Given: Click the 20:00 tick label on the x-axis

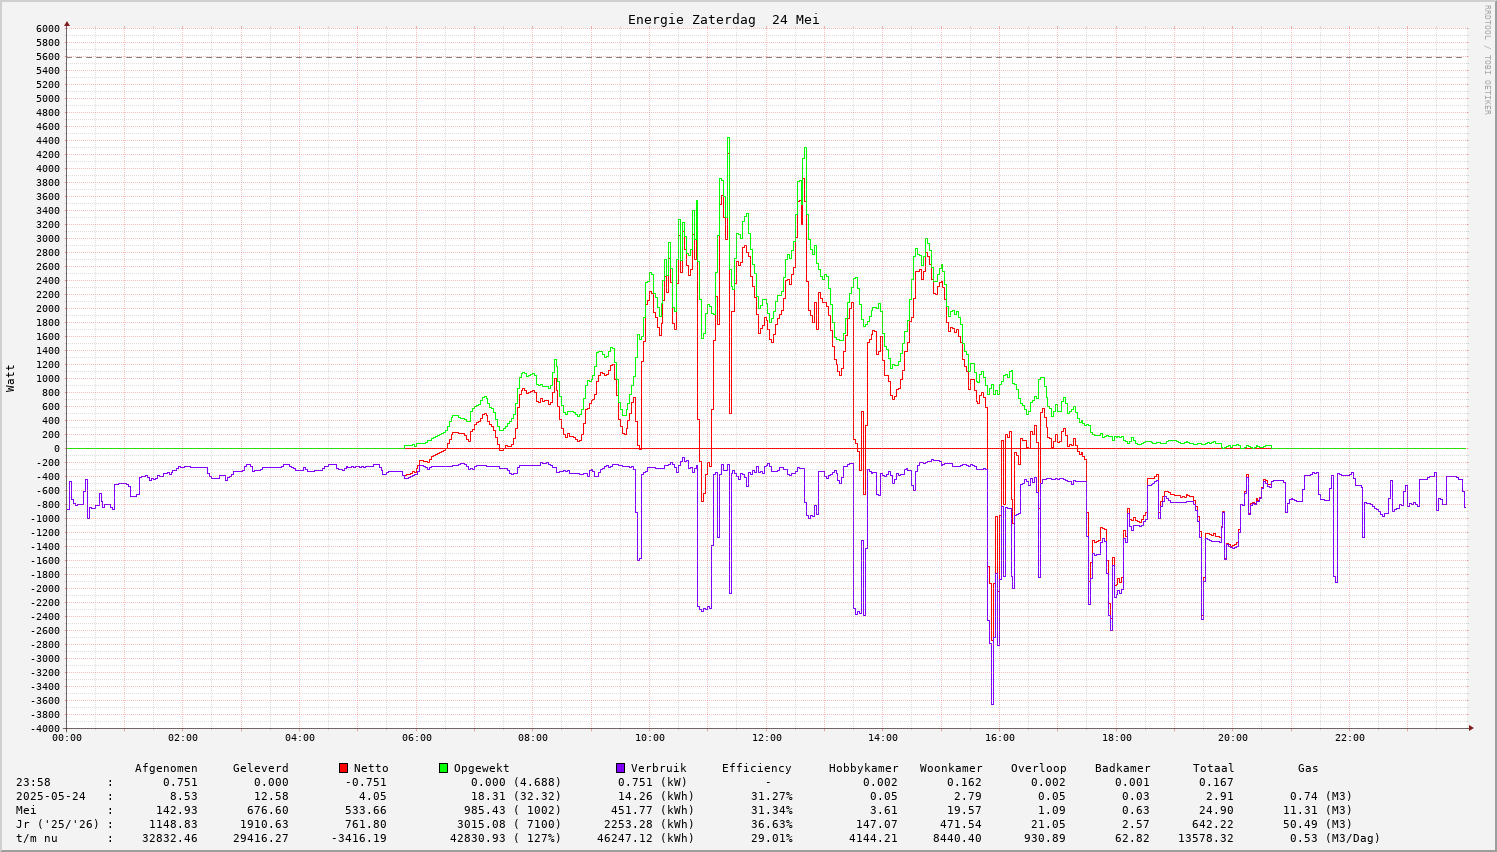Looking at the screenshot, I should coord(1232,738).
